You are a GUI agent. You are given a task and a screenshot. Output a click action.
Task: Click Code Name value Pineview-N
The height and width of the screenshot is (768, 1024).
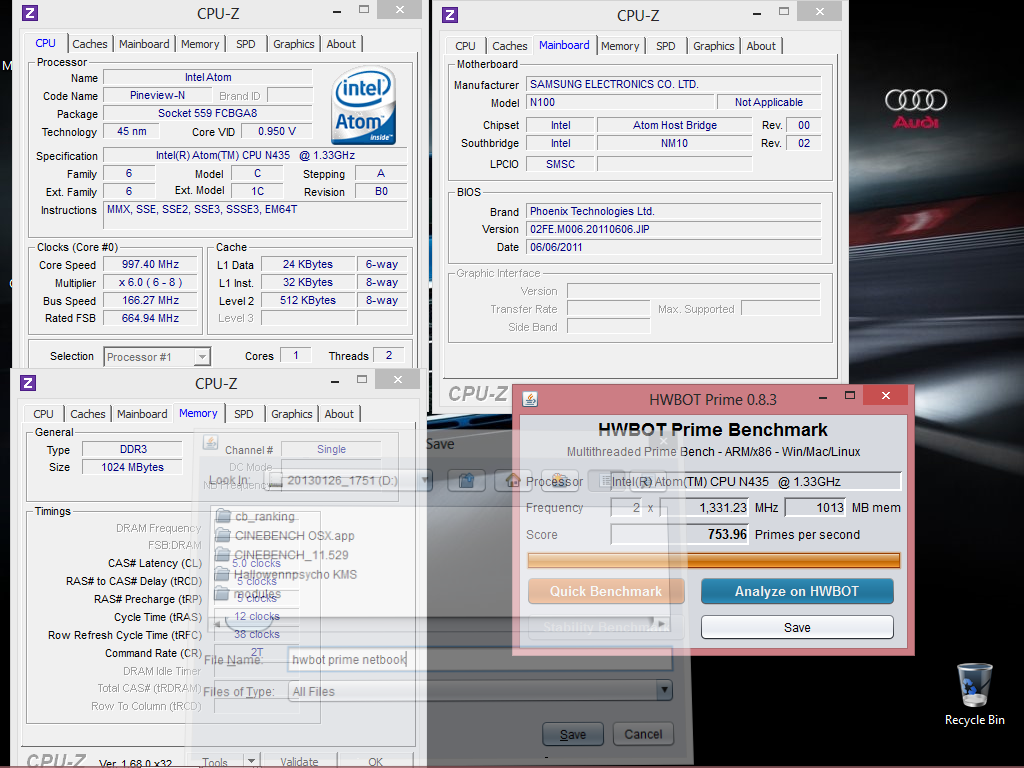157,95
